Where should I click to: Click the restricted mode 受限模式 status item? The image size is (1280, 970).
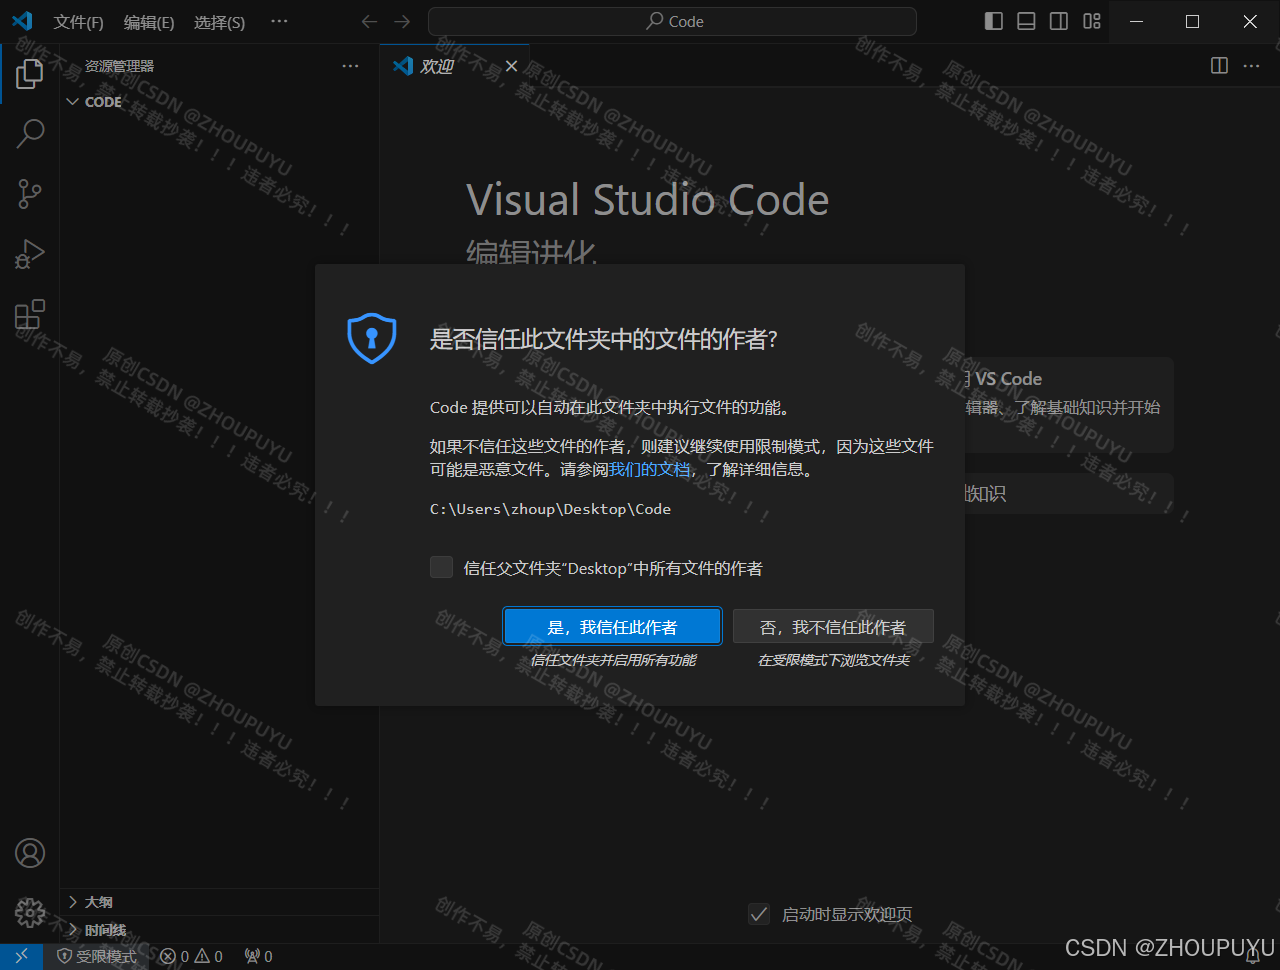click(96, 956)
